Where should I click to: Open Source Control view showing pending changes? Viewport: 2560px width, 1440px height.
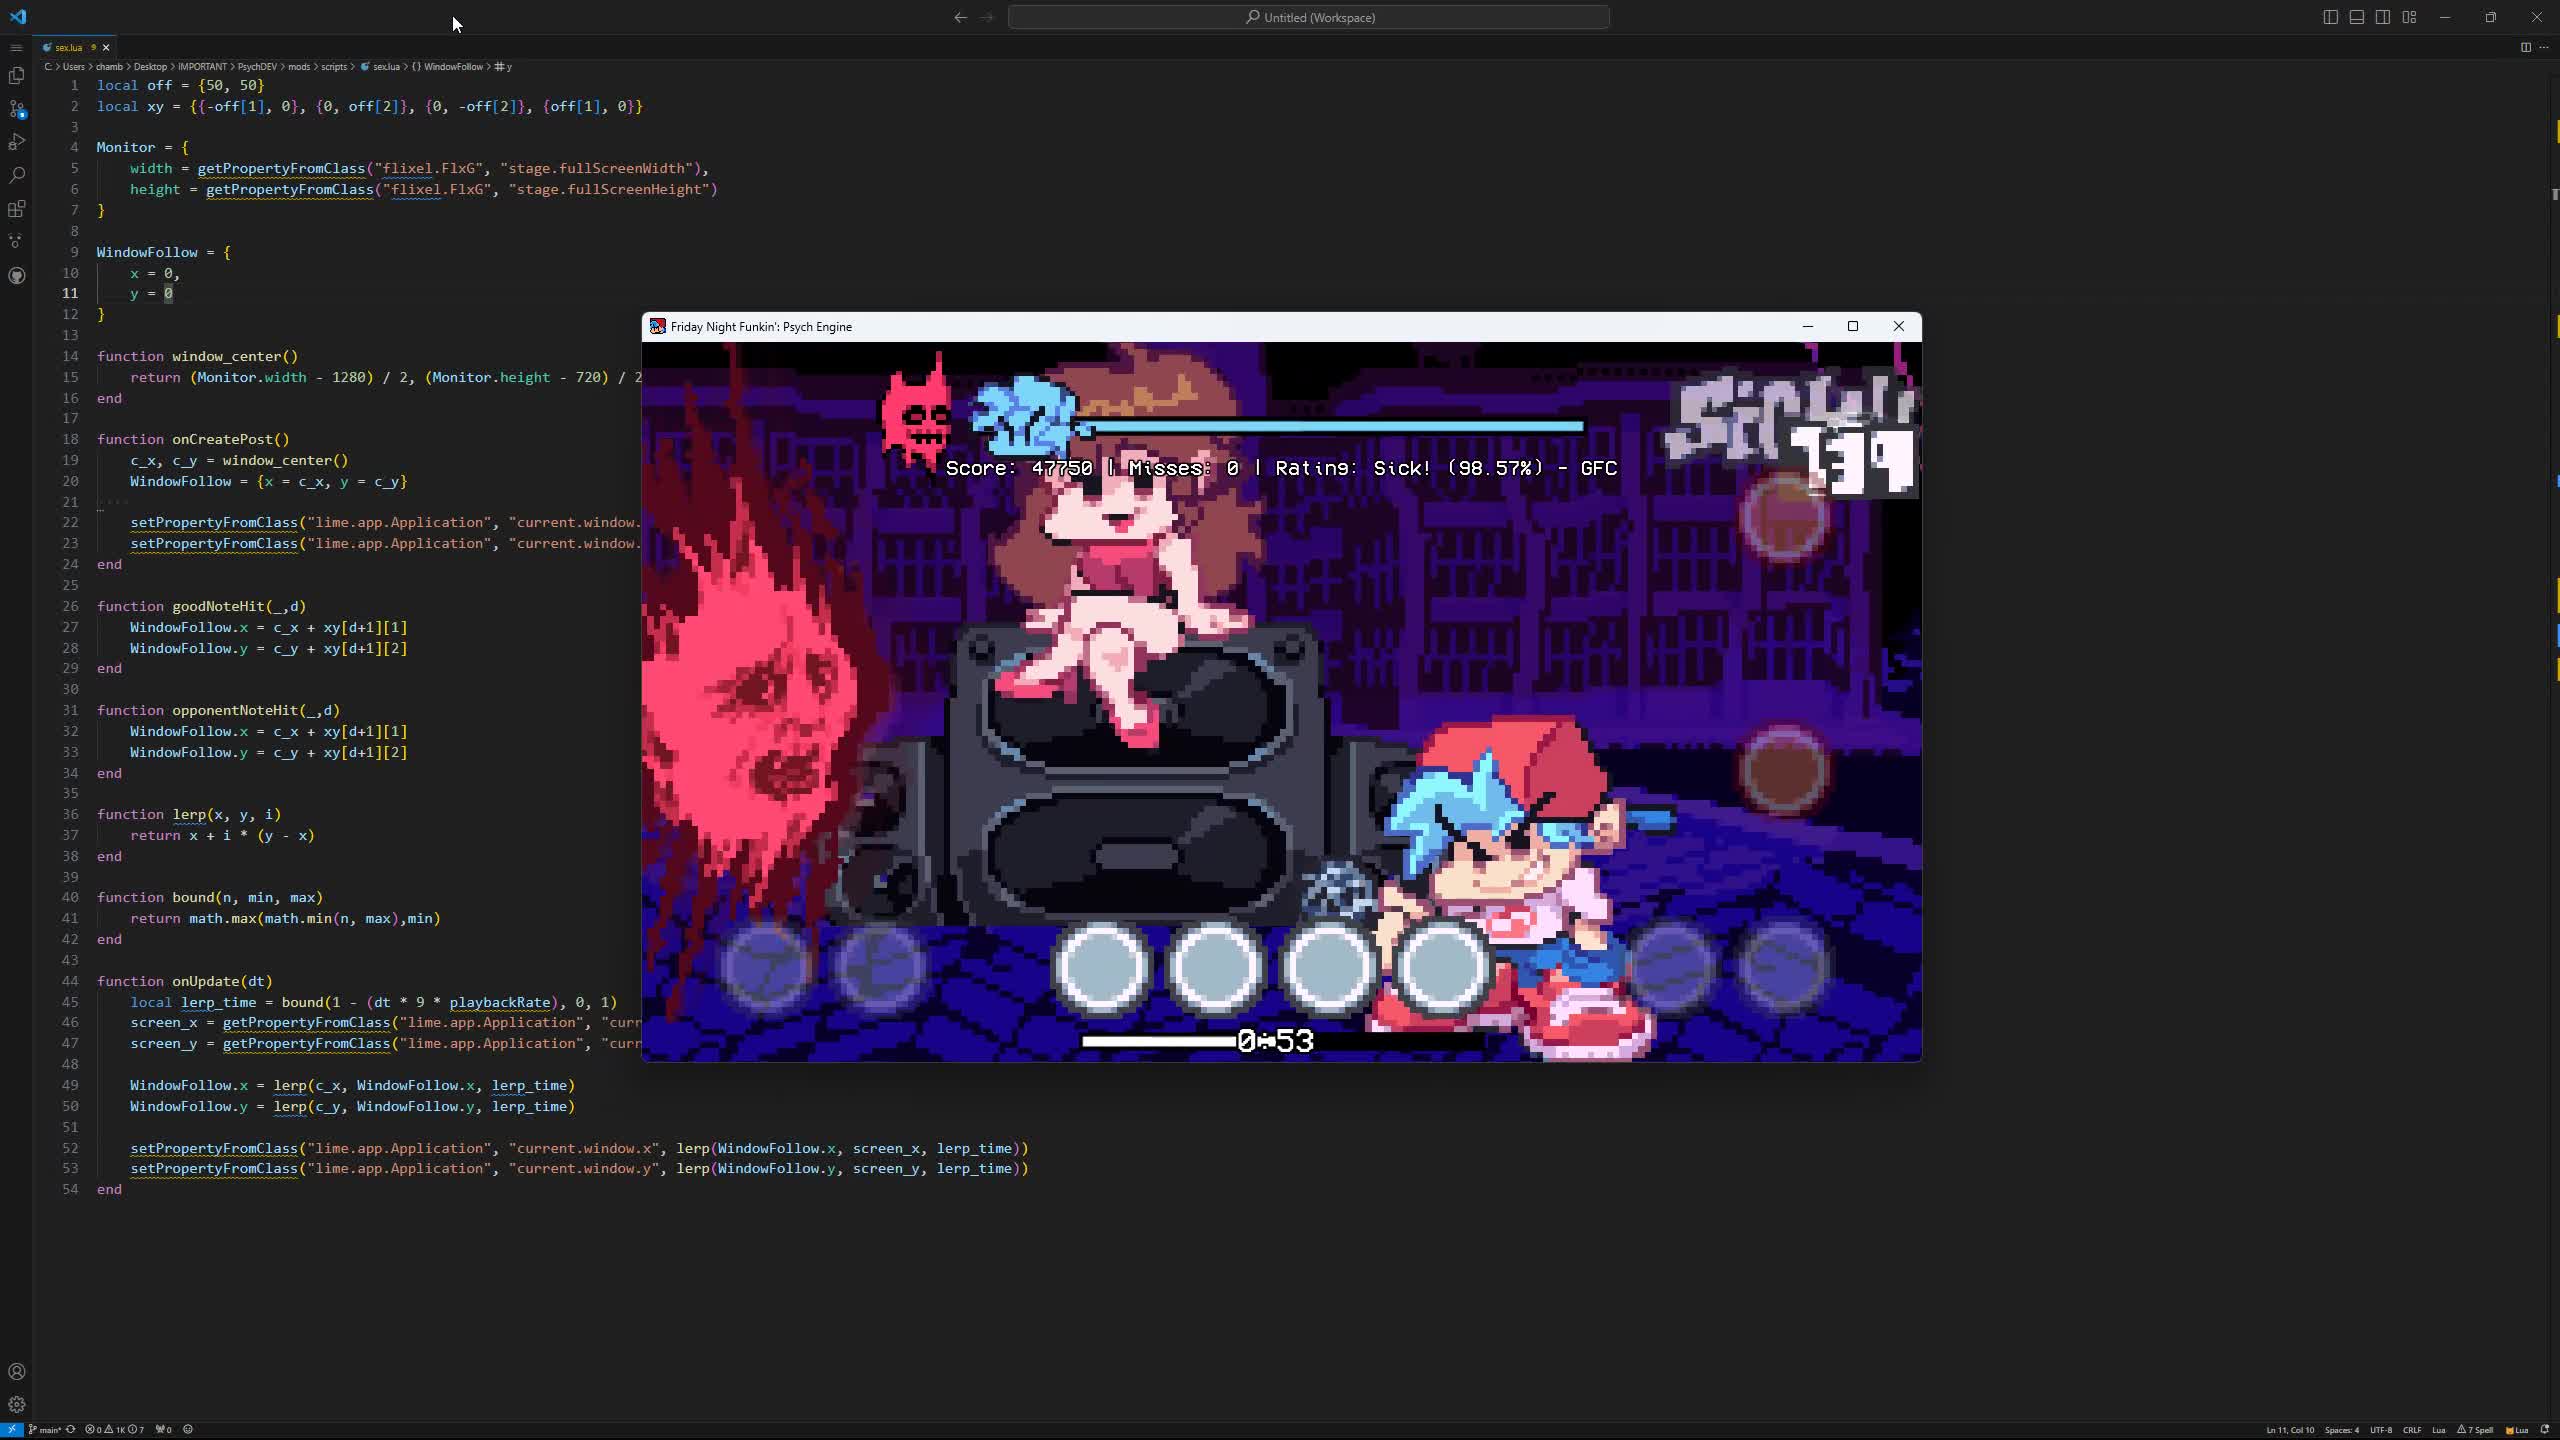[18, 110]
